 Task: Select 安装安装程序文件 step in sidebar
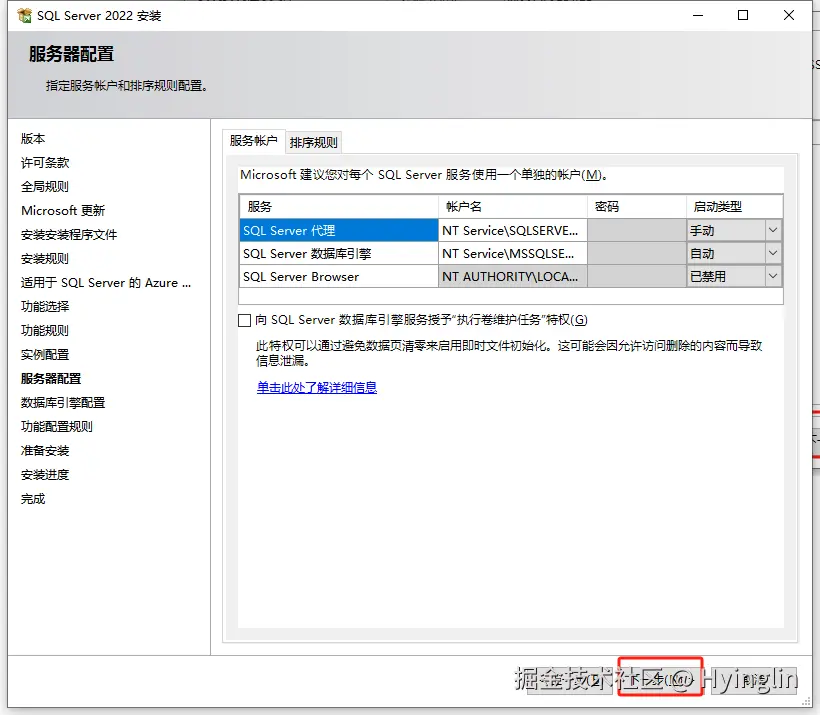point(69,235)
